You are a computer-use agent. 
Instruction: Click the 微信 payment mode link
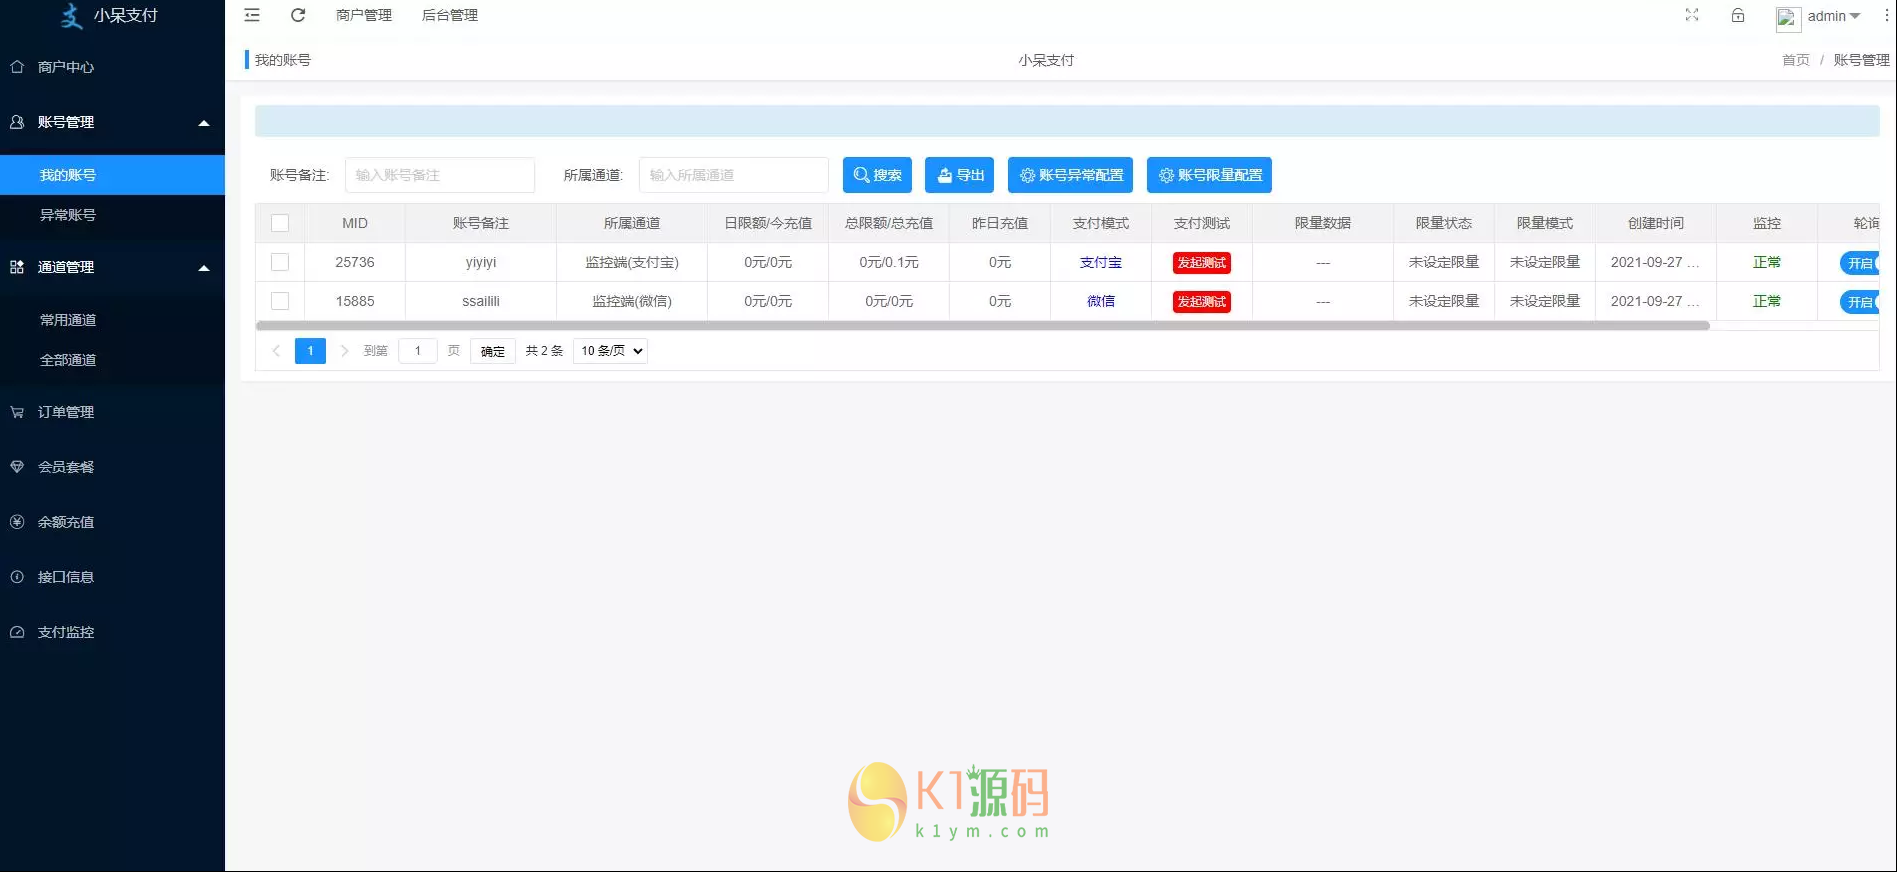[1101, 301]
